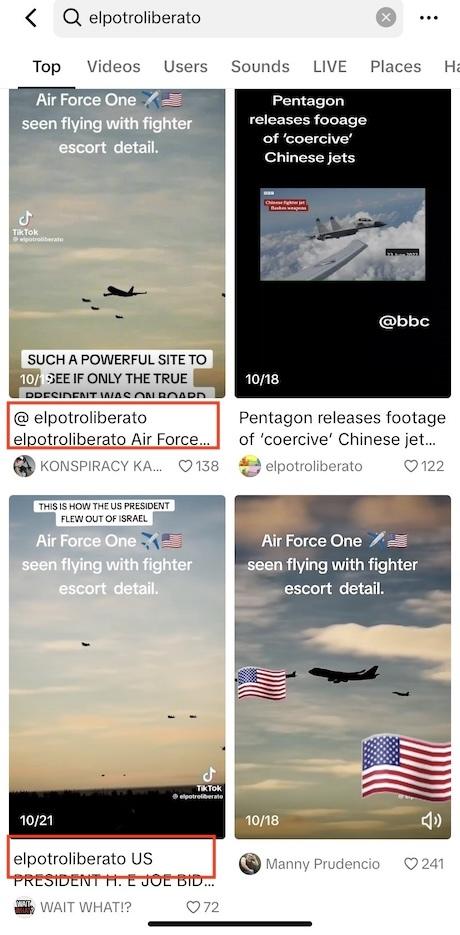Image resolution: width=460 pixels, height=935 pixels.
Task: Clear the search field with X icon
Action: pyautogui.click(x=385, y=18)
